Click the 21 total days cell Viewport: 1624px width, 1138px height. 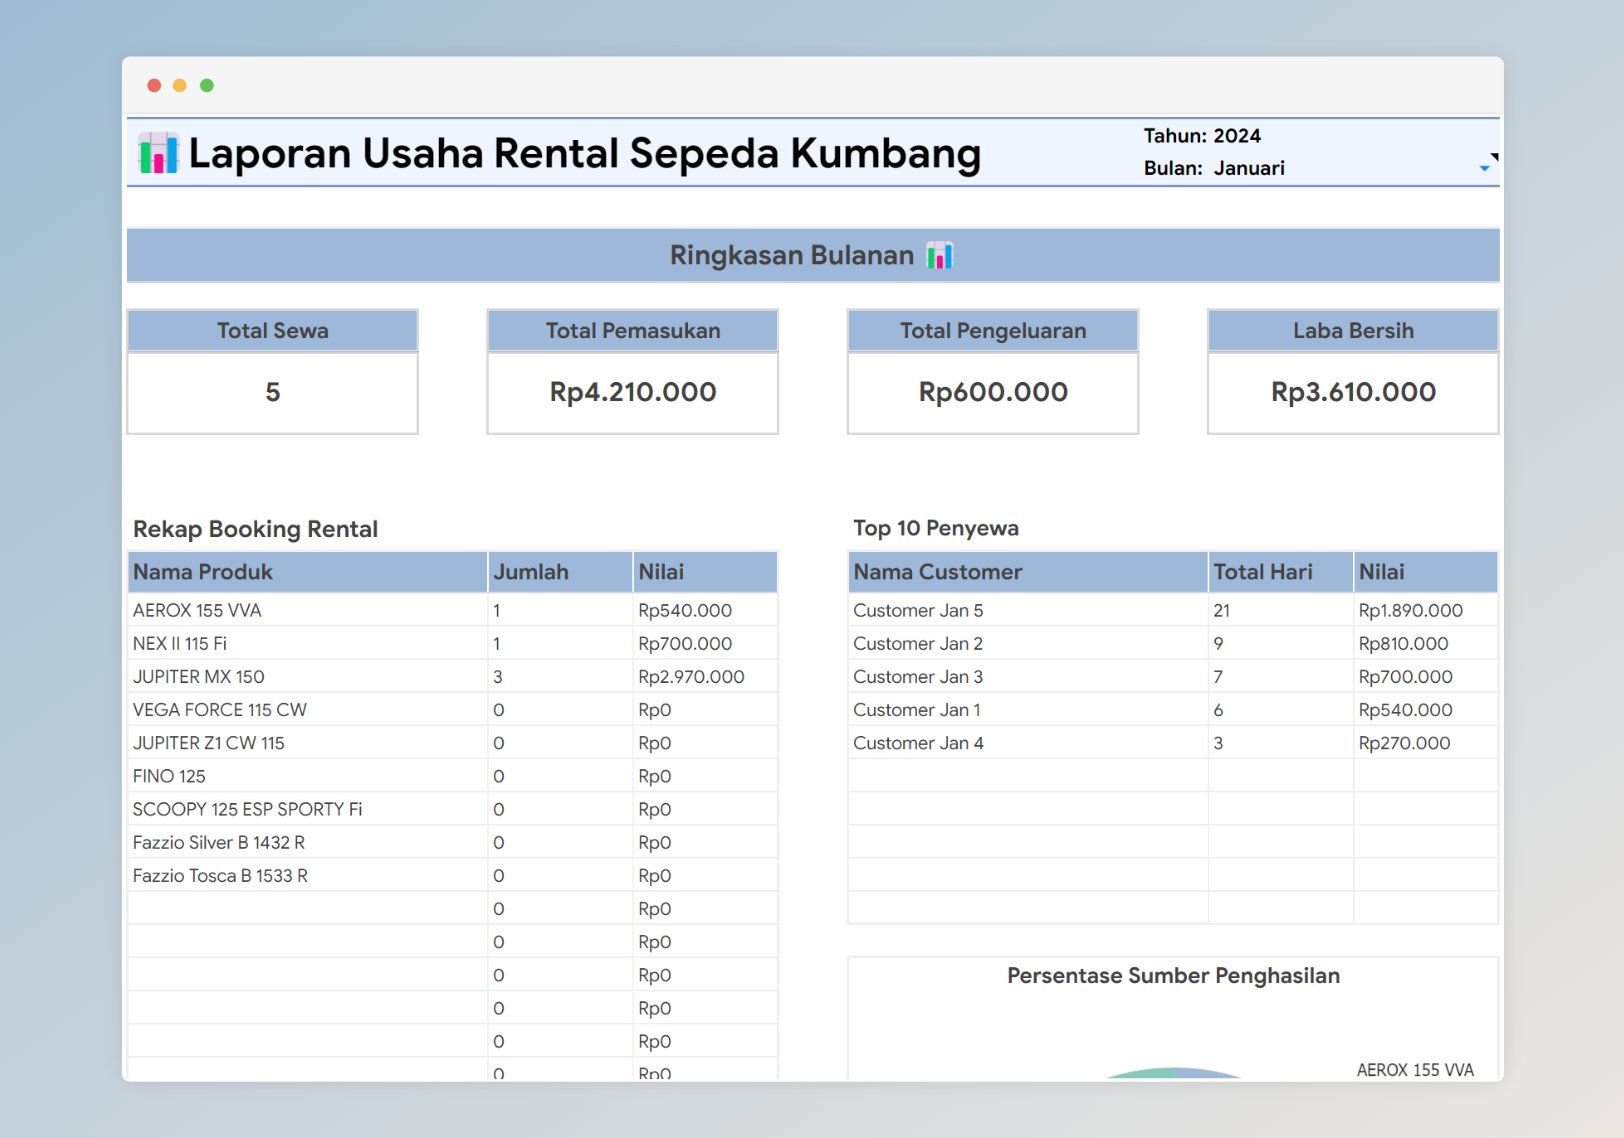pyautogui.click(x=1280, y=610)
